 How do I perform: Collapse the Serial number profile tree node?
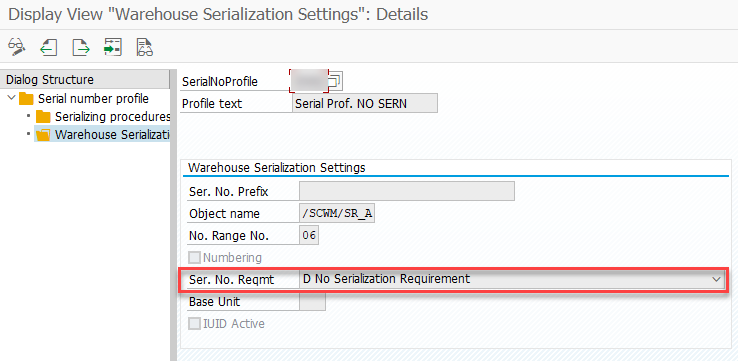click(11, 98)
